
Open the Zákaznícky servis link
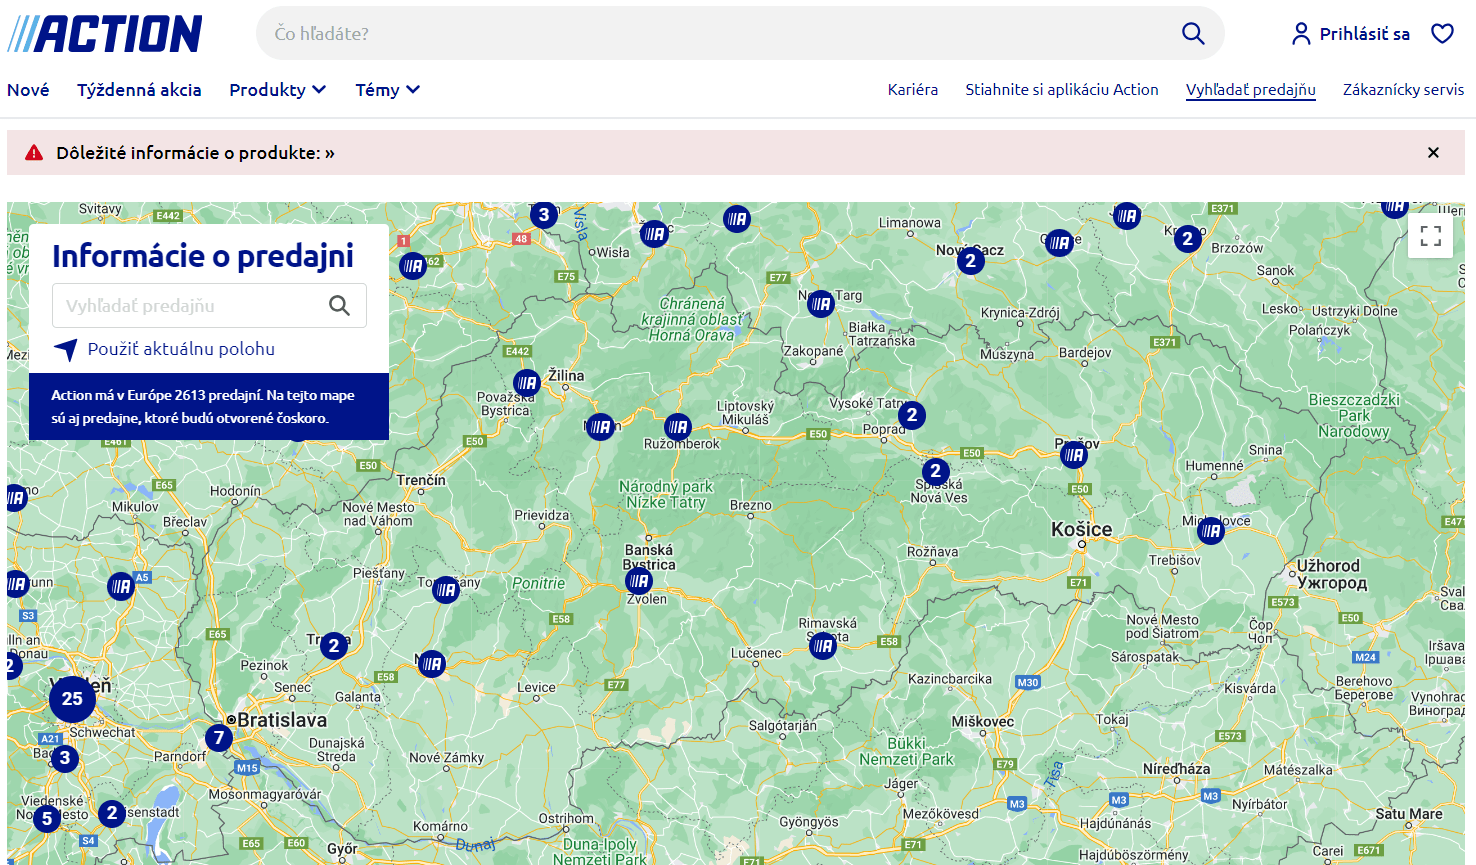coord(1403,90)
